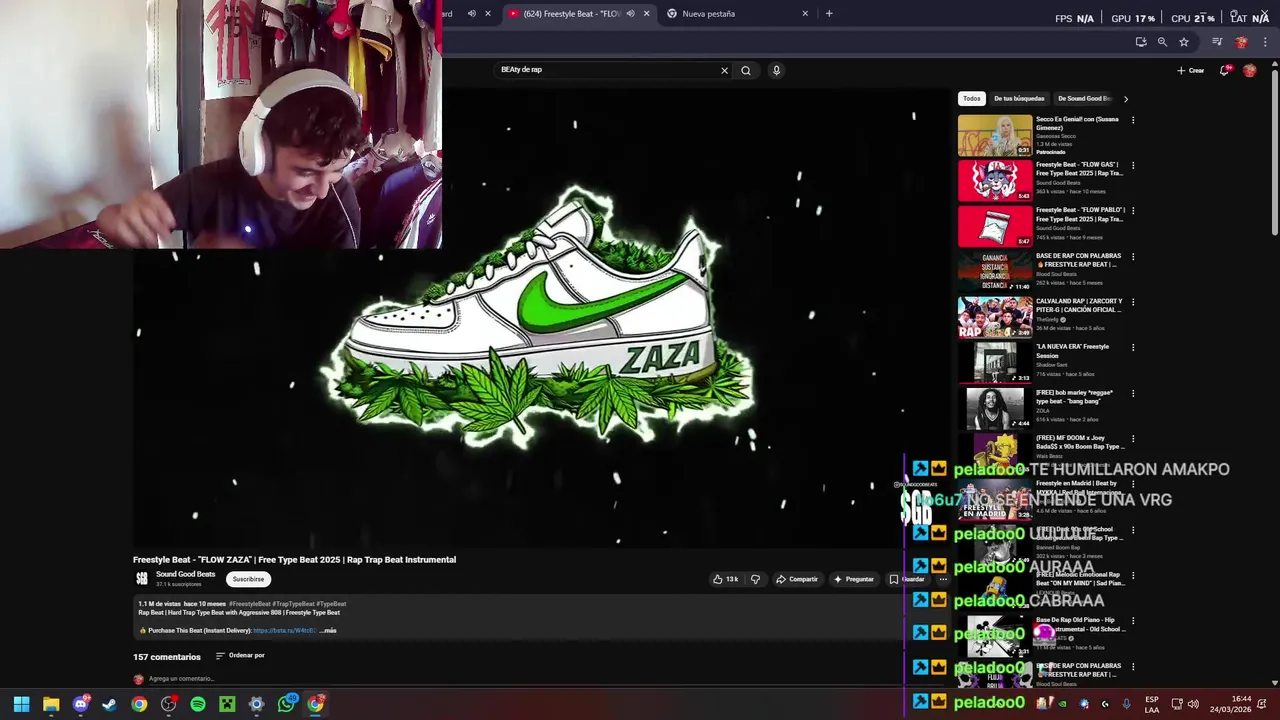Install app via address bar icon
The width and height of the screenshot is (1280, 720).
(1141, 42)
